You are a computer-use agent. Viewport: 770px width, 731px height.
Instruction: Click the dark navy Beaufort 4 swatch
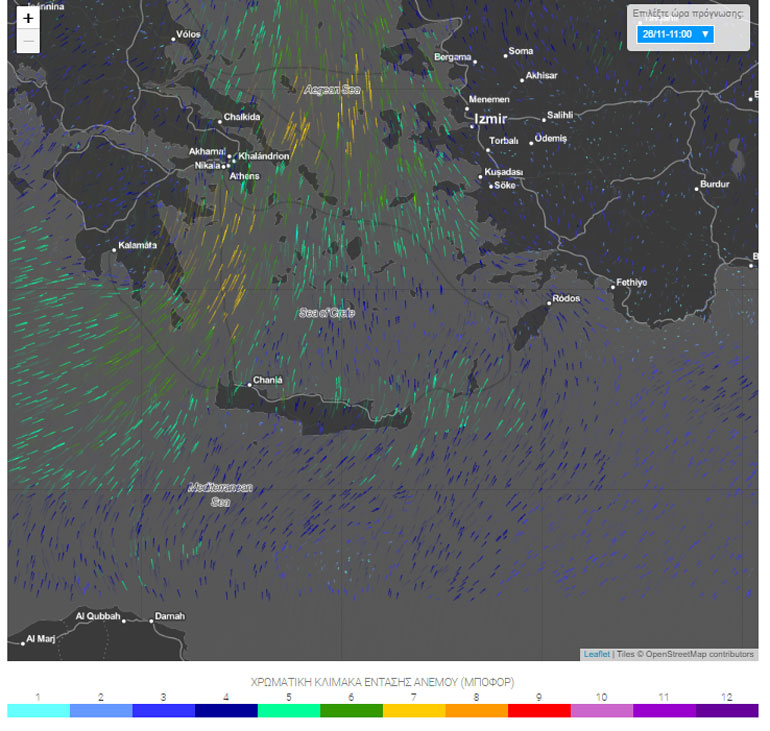tap(226, 710)
